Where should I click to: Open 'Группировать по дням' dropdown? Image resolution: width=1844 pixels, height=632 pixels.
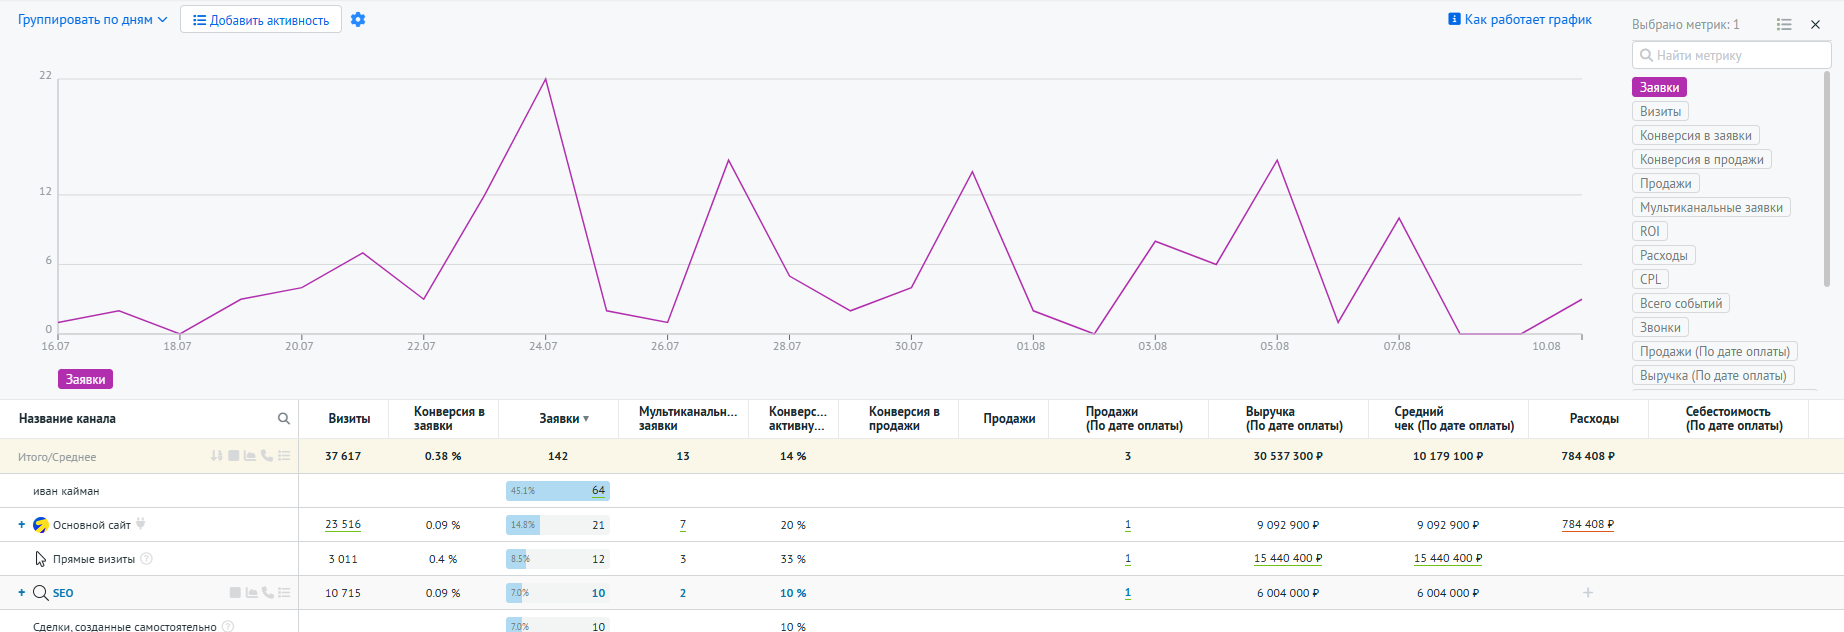tap(92, 20)
